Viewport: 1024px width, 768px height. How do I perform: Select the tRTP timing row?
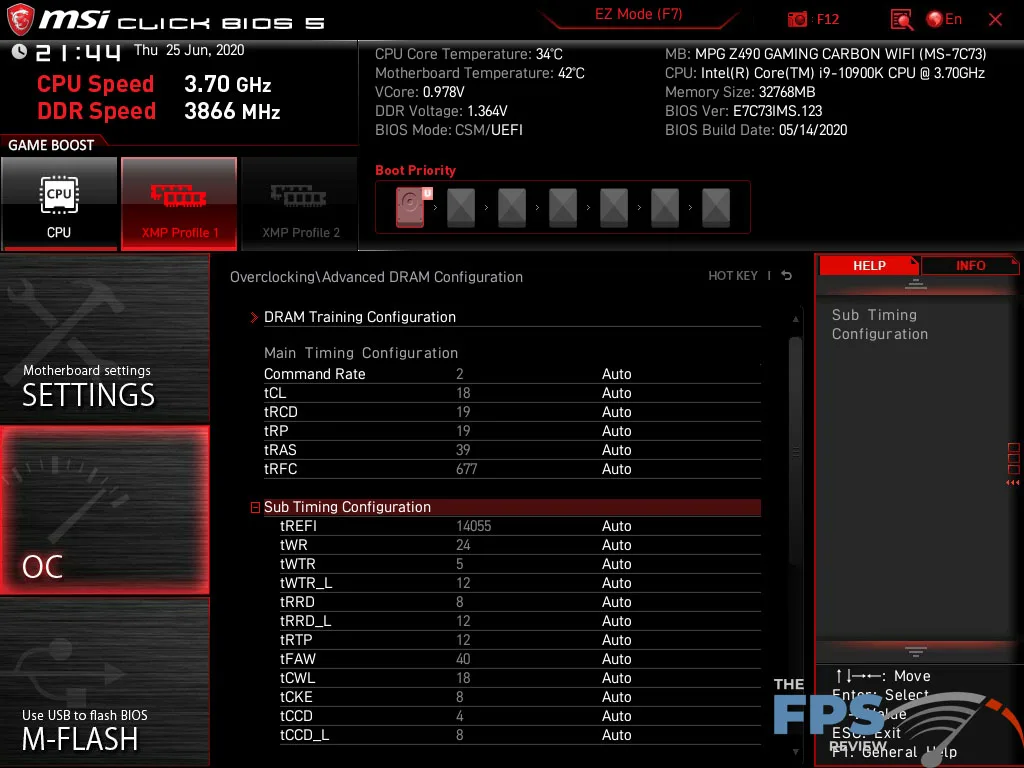click(520, 639)
